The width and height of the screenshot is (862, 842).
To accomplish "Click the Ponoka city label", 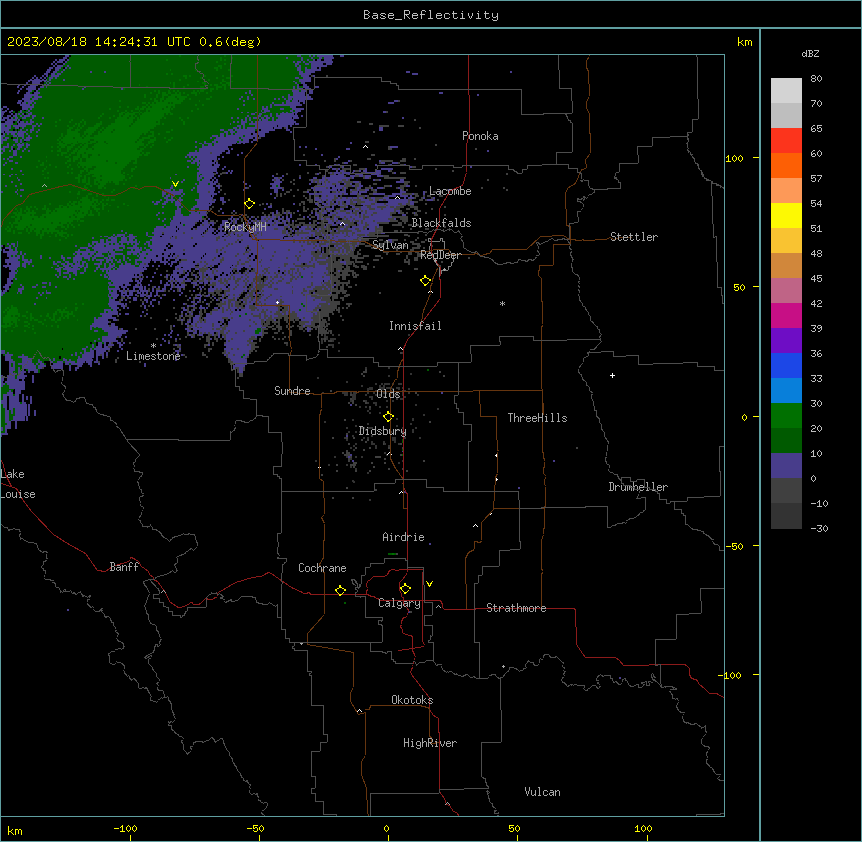I will pyautogui.click(x=480, y=136).
